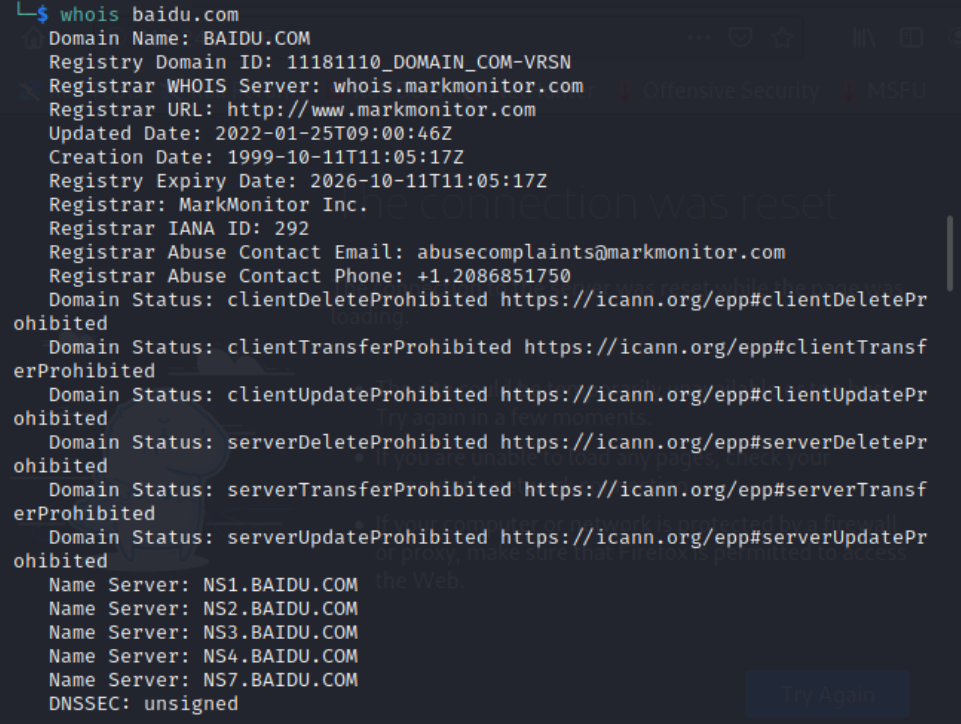Click the Save to Pocket icon
The image size is (961, 724).
740,38
